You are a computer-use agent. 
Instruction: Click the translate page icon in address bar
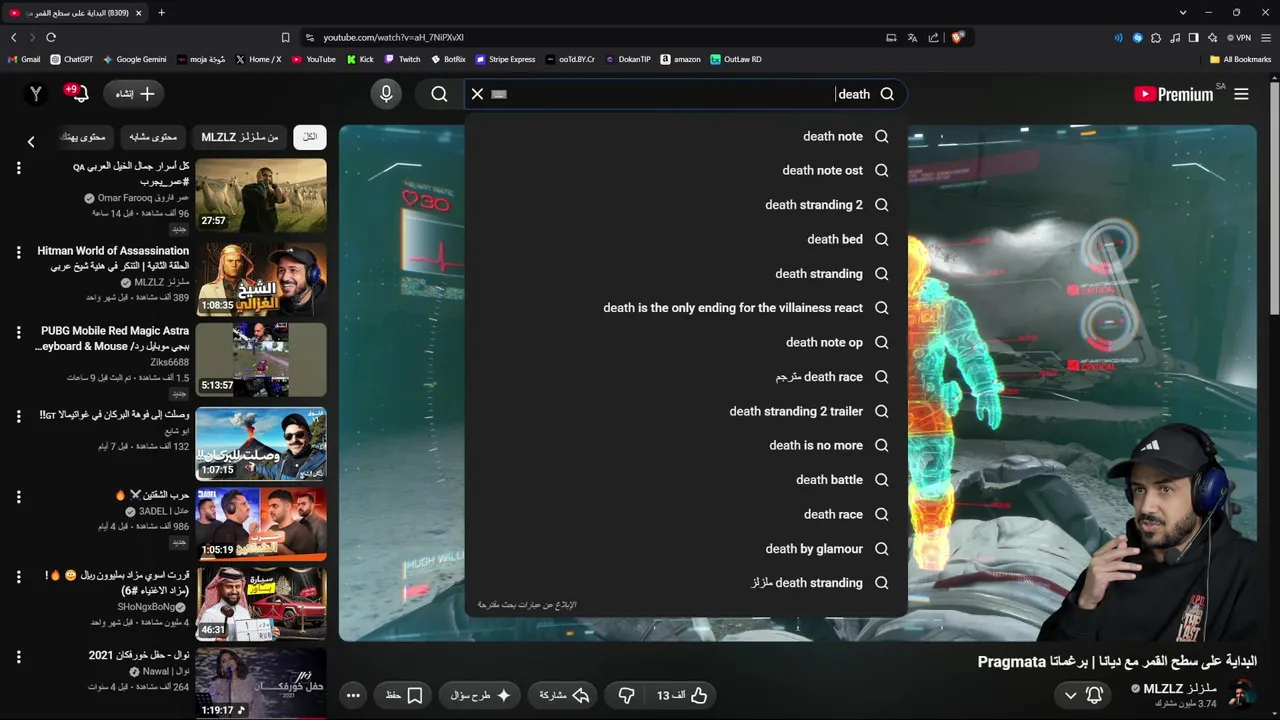(912, 37)
